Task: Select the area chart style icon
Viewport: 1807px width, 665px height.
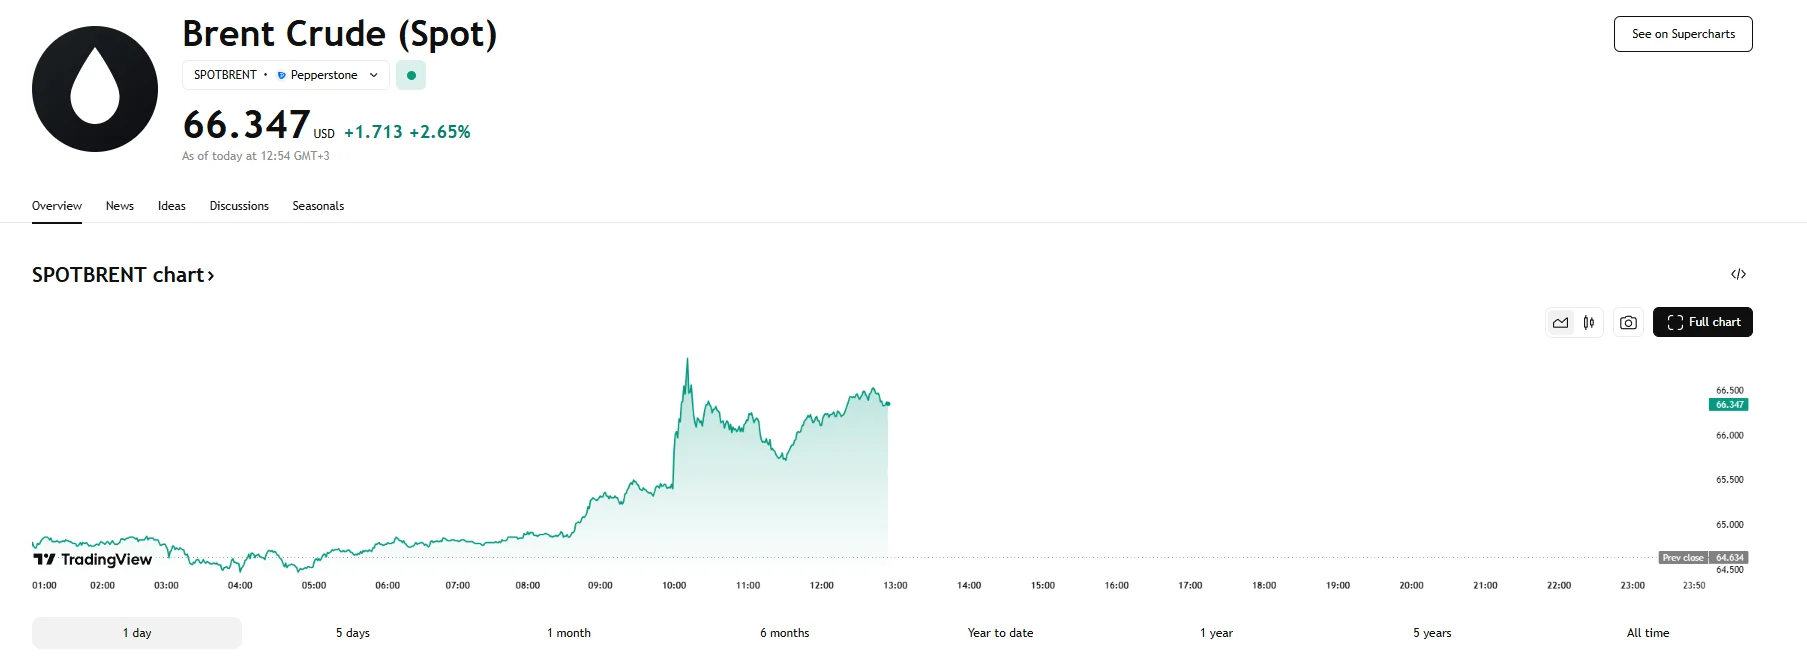Action: tap(1563, 323)
